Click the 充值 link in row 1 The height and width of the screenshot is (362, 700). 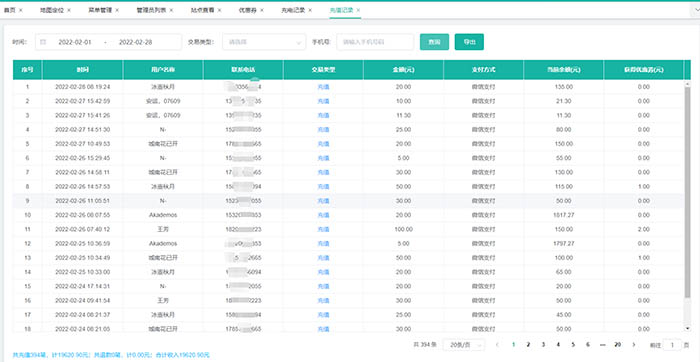pyautogui.click(x=323, y=87)
